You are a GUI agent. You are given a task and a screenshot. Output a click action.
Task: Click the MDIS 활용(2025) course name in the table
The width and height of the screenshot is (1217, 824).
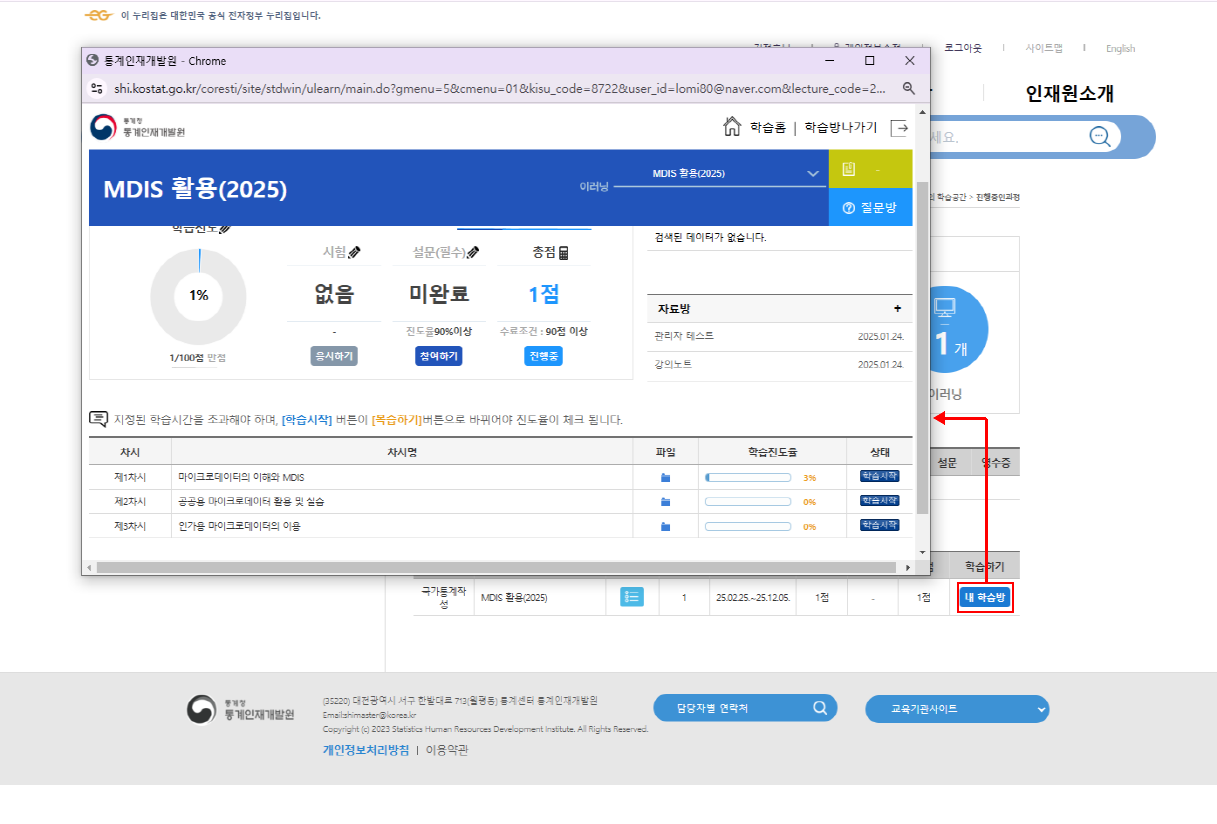point(514,598)
